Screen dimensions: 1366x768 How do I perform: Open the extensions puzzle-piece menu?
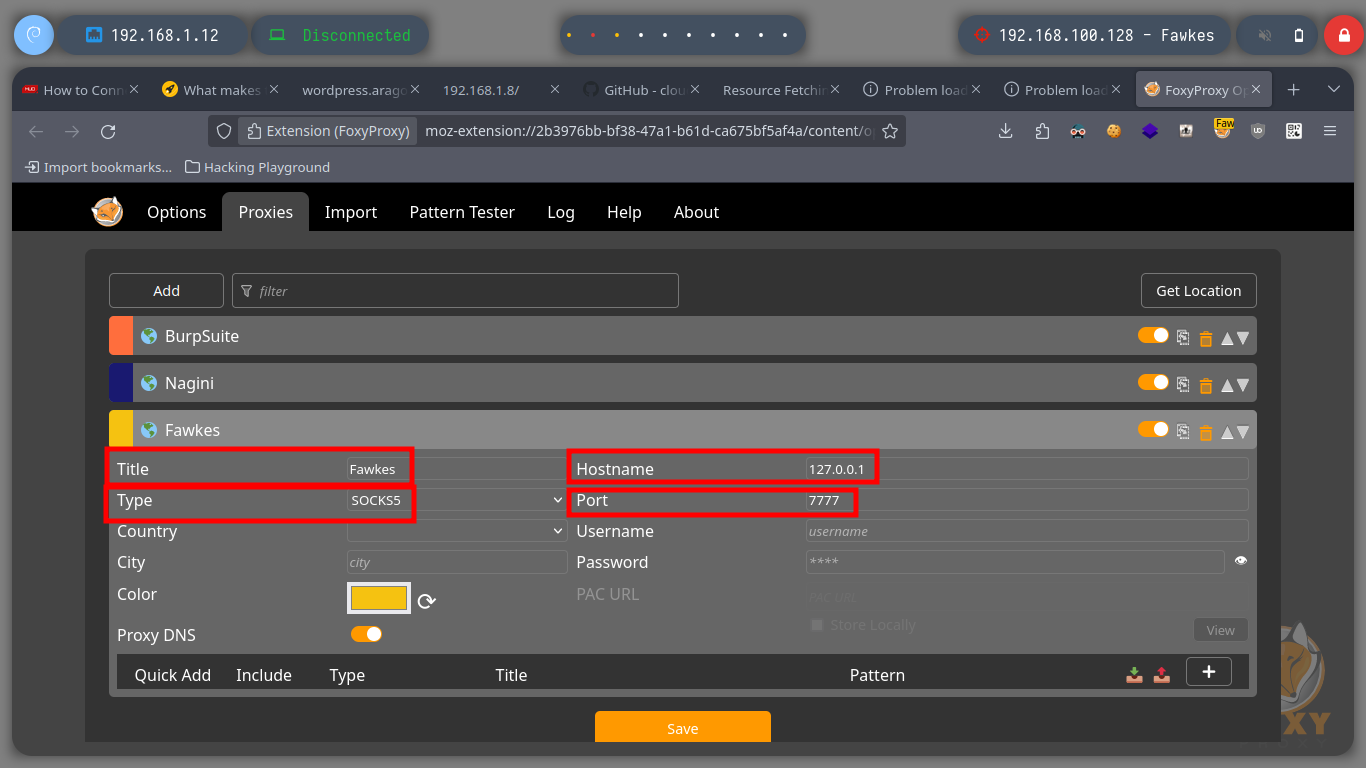1042,131
